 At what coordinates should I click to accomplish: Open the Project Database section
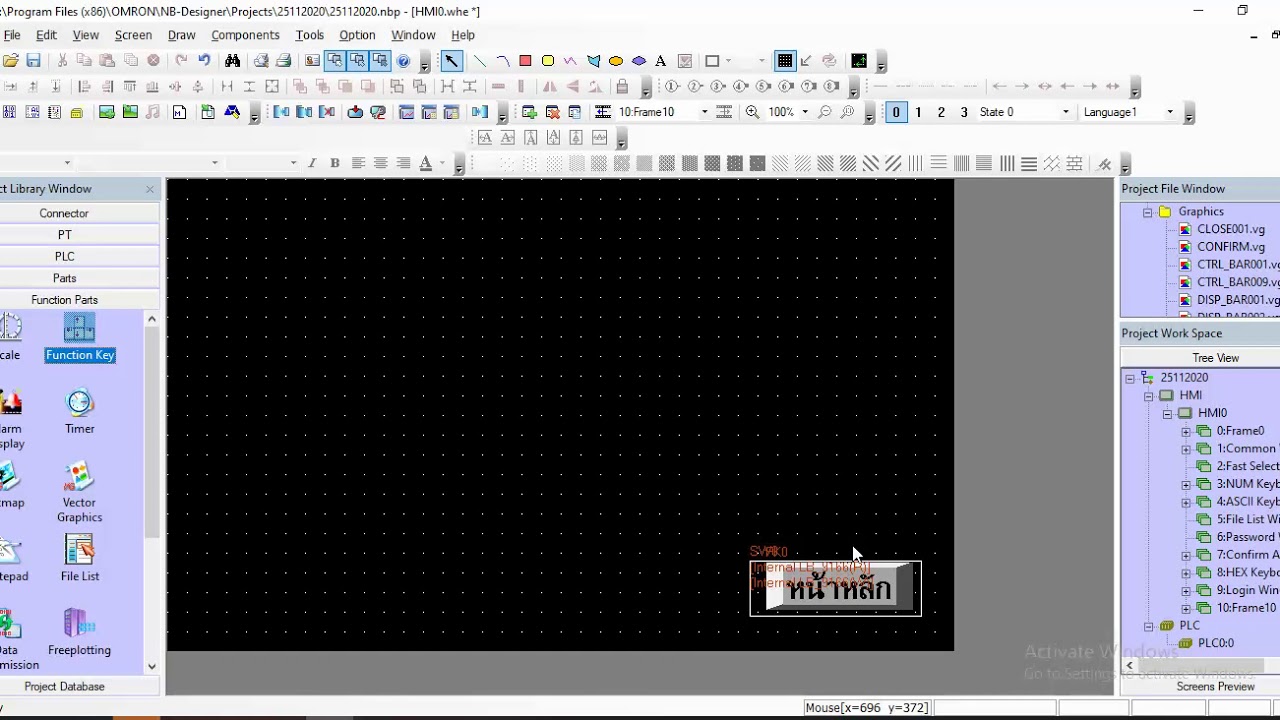click(x=64, y=687)
